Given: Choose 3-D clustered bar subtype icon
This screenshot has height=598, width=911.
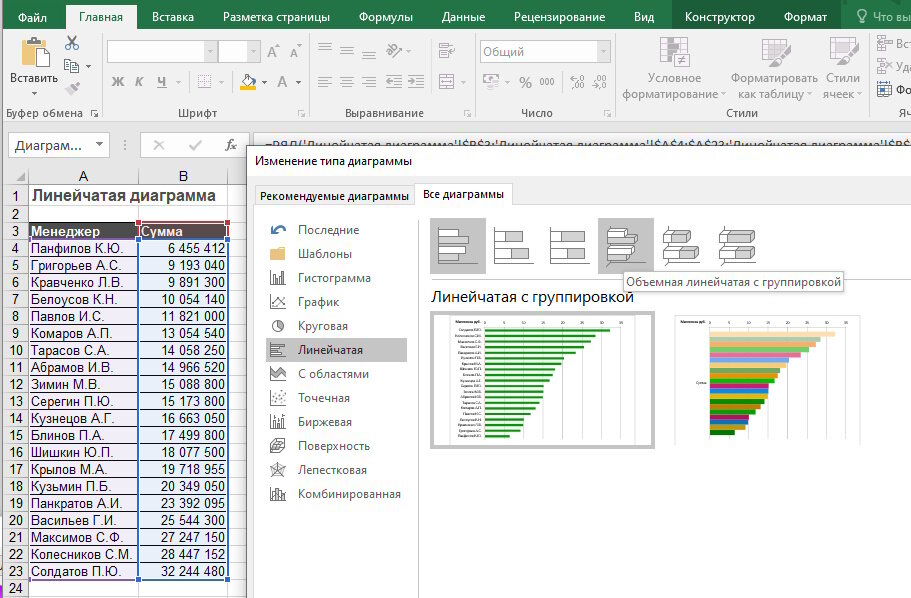Looking at the screenshot, I should (x=626, y=246).
